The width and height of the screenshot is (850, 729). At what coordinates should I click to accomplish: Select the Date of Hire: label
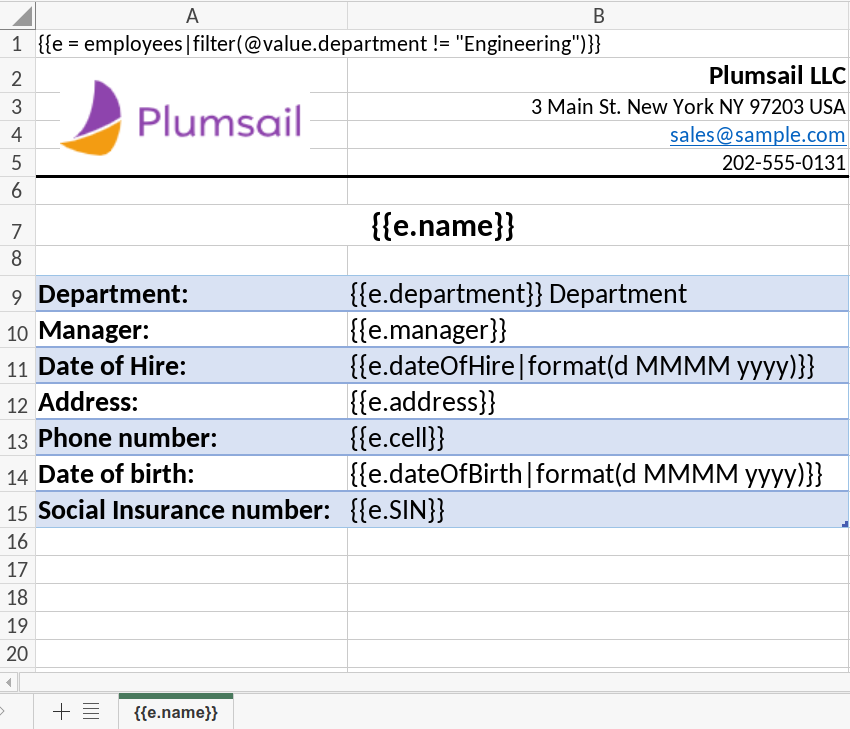(x=191, y=366)
